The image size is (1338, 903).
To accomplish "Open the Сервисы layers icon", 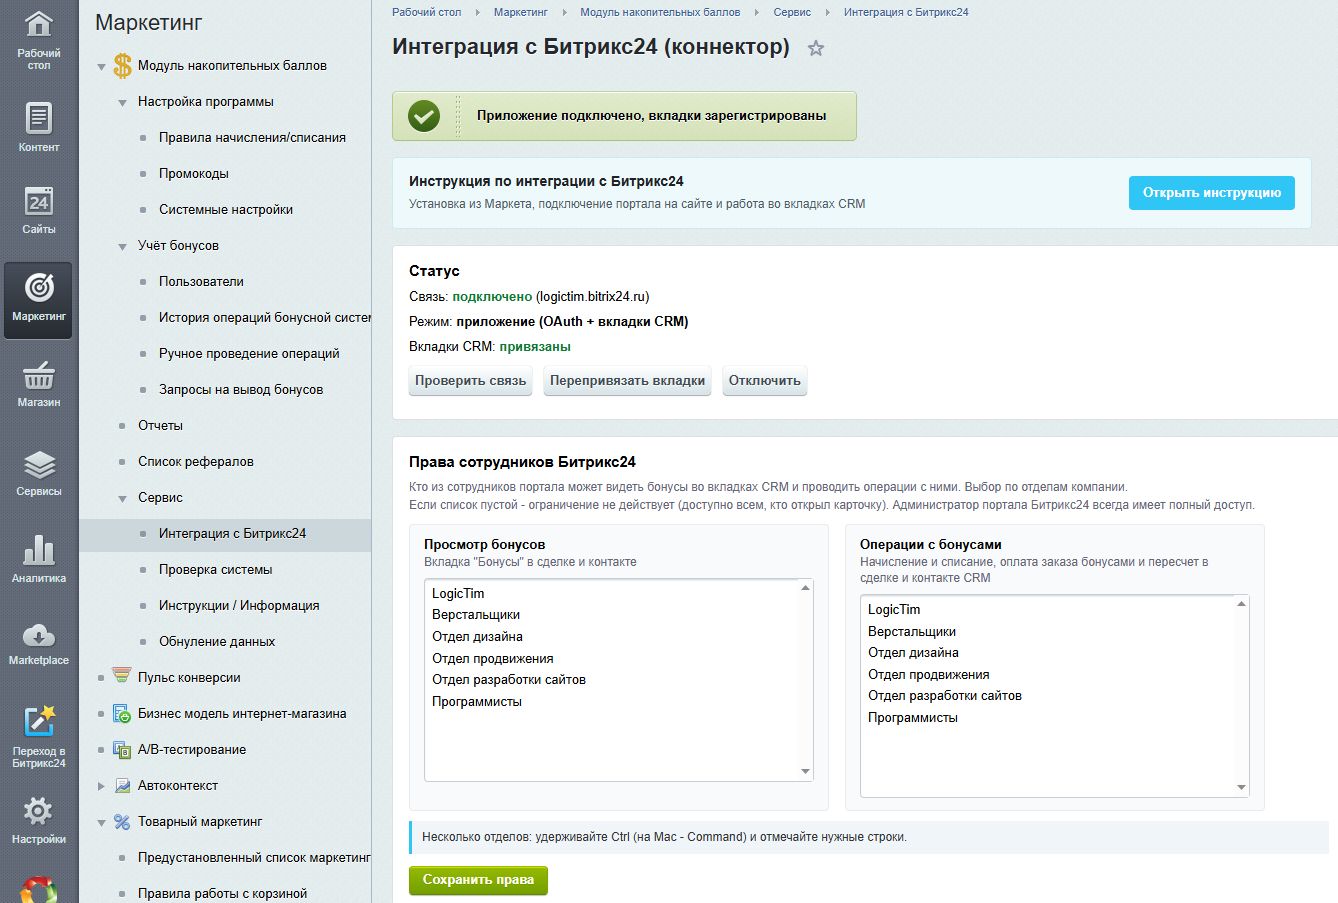I will pos(39,465).
